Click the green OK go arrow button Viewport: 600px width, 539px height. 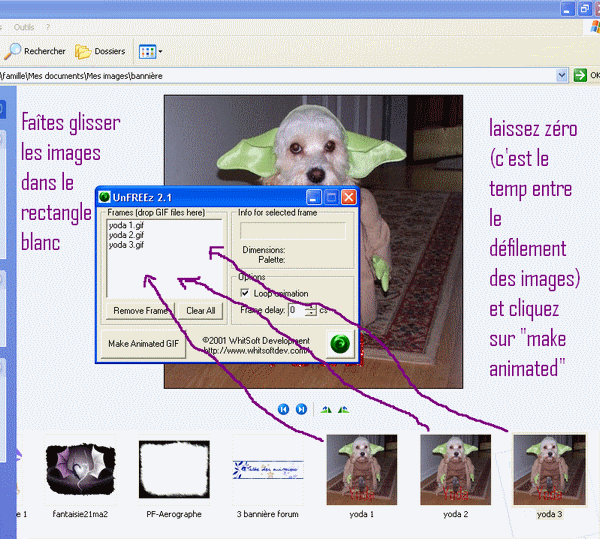tap(580, 75)
